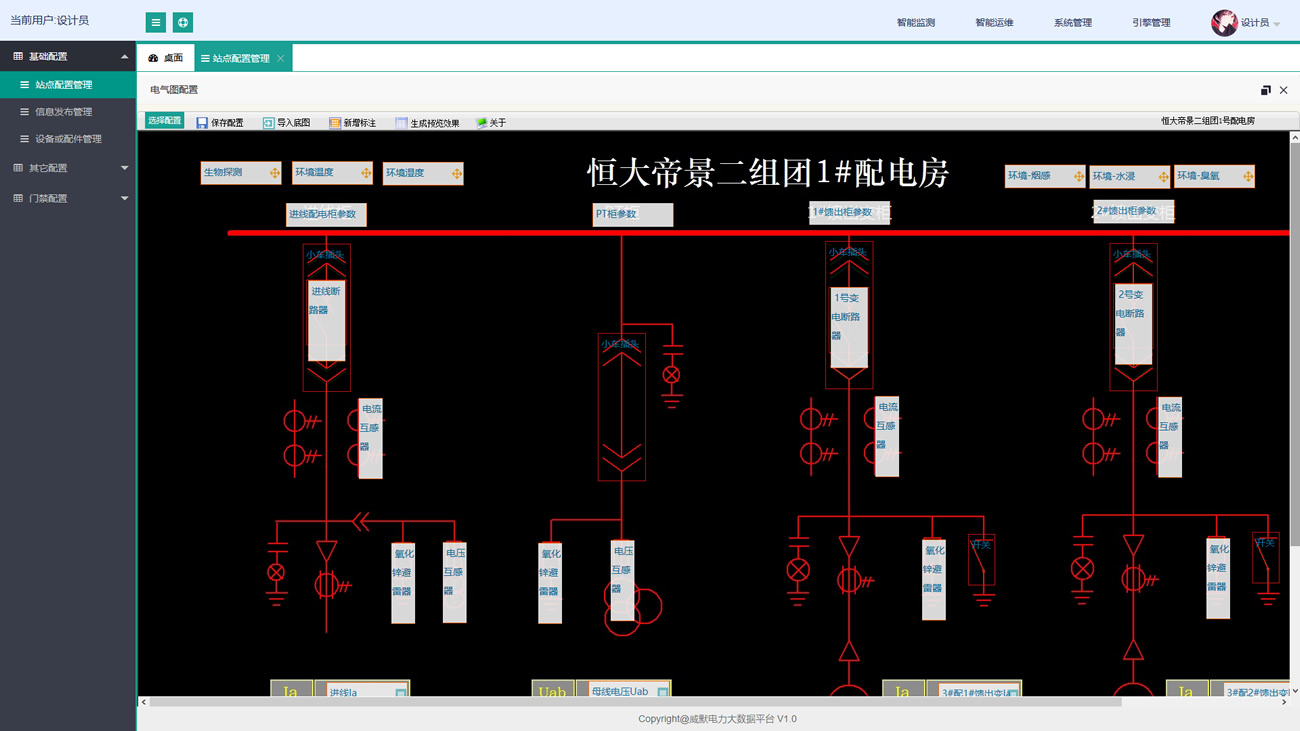Click 保存配置 toolbar button
Image resolution: width=1300 pixels, height=731 pixels.
(x=220, y=122)
